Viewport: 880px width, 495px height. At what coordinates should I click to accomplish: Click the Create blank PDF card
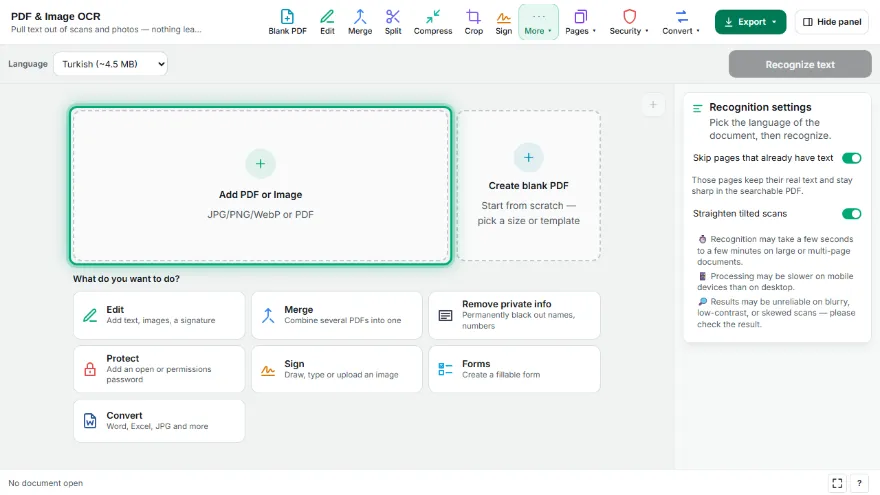click(529, 186)
